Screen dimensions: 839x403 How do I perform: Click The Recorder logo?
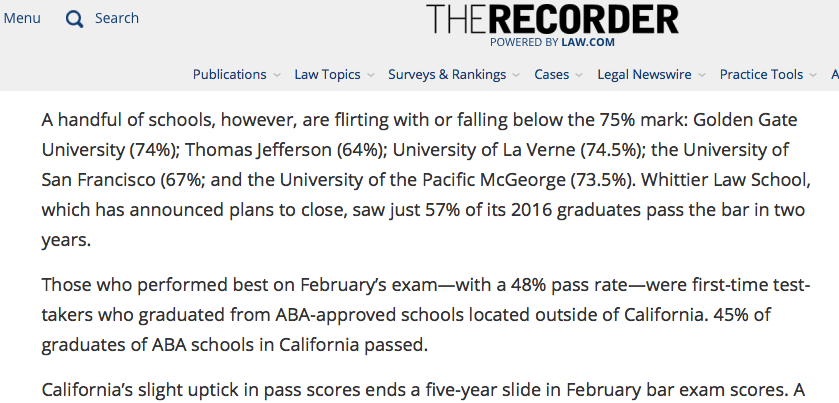[x=552, y=19]
